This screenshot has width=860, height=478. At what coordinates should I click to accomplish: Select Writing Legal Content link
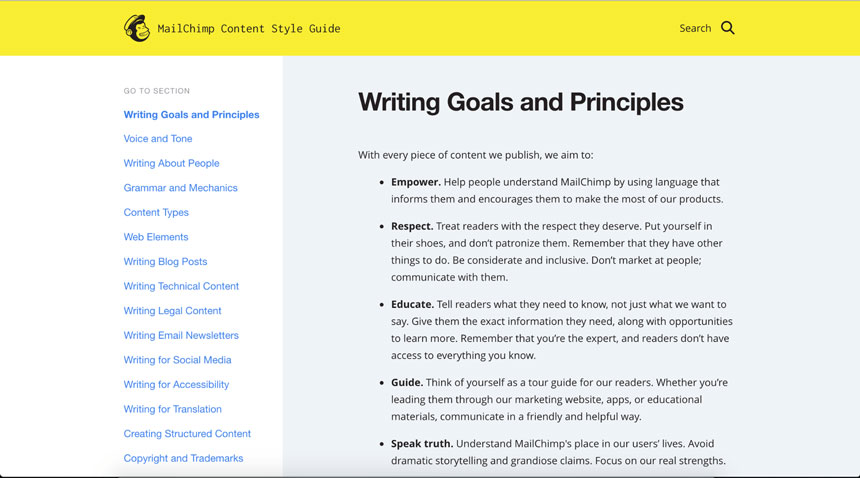pos(172,311)
